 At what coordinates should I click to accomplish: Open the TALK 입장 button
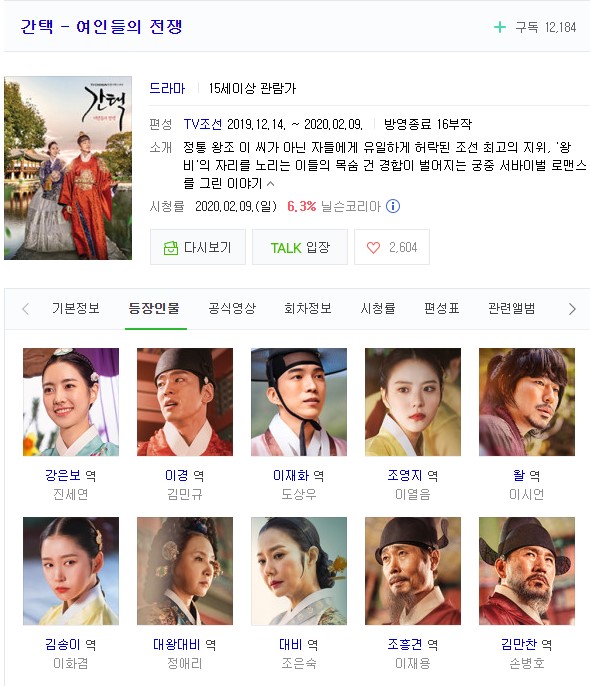pyautogui.click(x=300, y=247)
